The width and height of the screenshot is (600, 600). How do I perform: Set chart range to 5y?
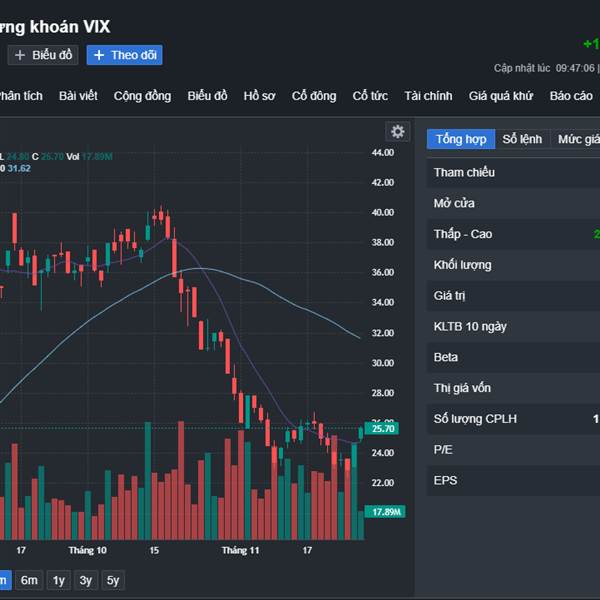[113, 580]
